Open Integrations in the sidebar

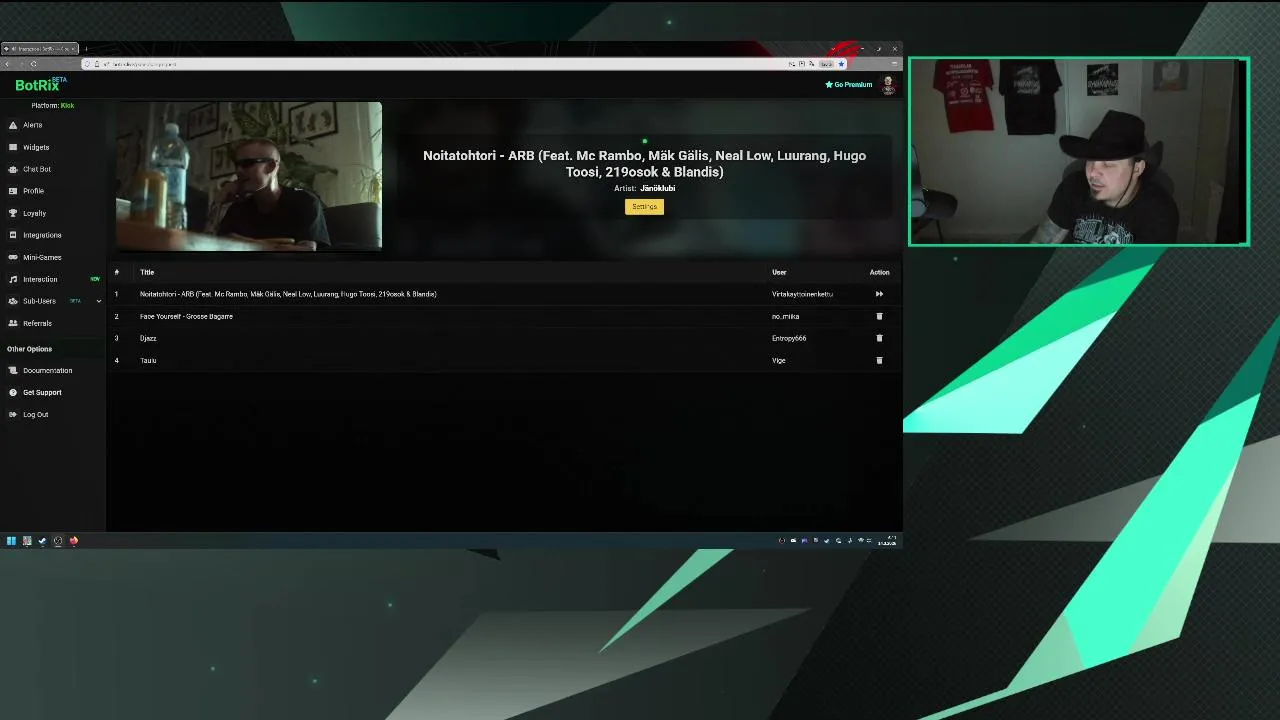click(42, 235)
